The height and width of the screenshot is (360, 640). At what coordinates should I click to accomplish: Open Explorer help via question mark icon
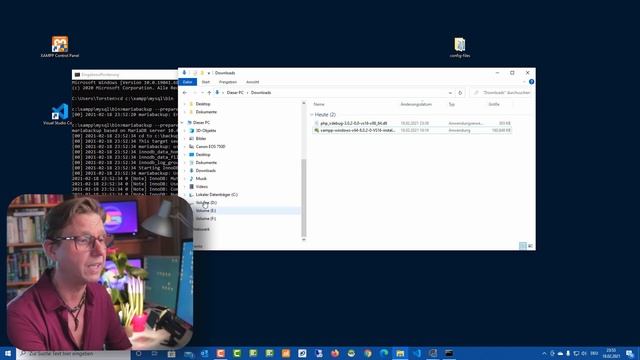531,82
